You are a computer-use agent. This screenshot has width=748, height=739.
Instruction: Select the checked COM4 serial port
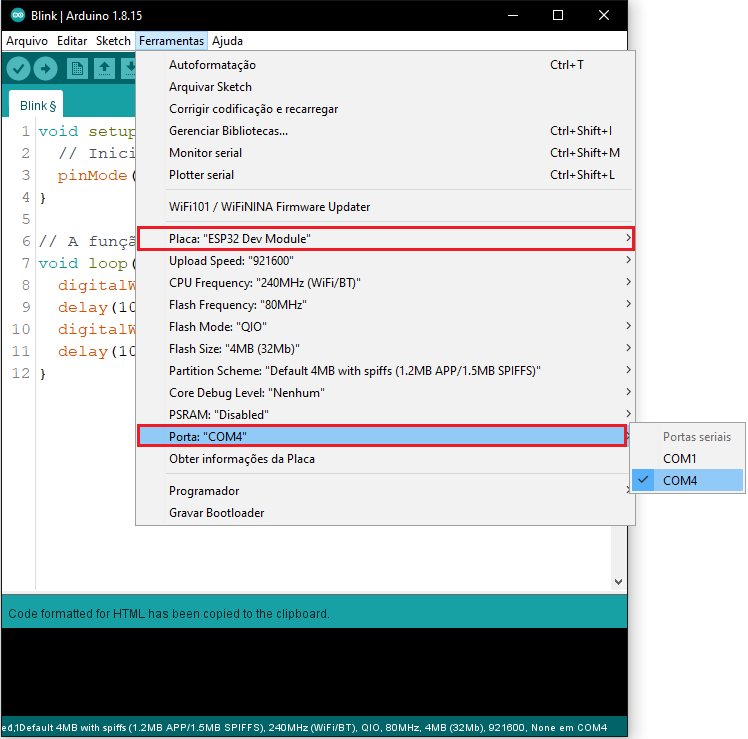point(687,480)
